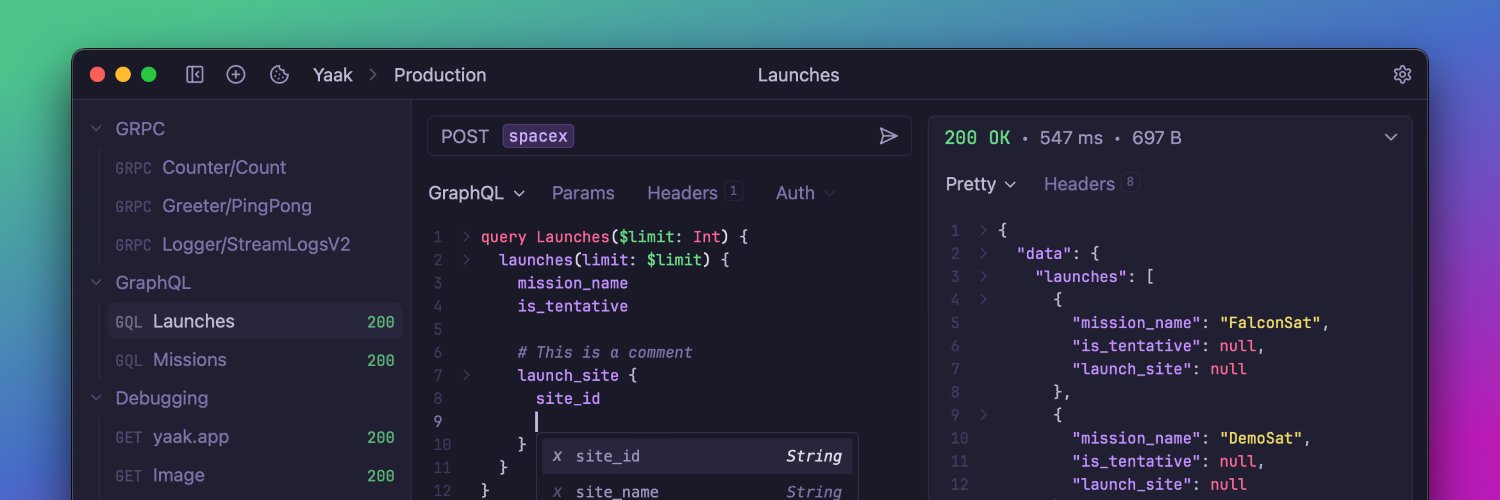The width and height of the screenshot is (1500, 500).
Task: Collapse the Debugging folder
Action: 96,398
